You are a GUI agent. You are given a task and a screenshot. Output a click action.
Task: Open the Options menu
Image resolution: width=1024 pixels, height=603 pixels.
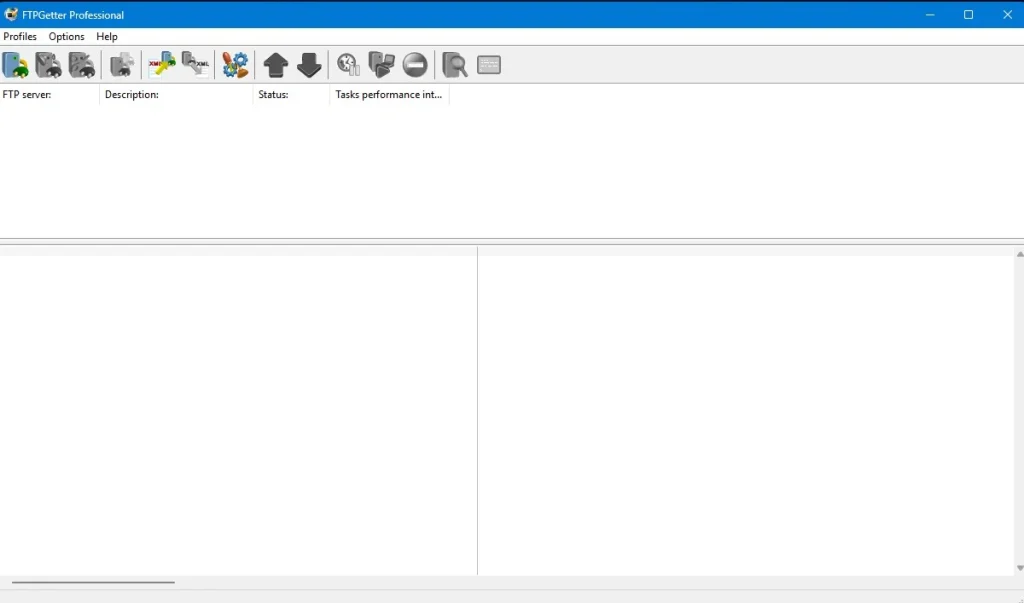coord(67,37)
